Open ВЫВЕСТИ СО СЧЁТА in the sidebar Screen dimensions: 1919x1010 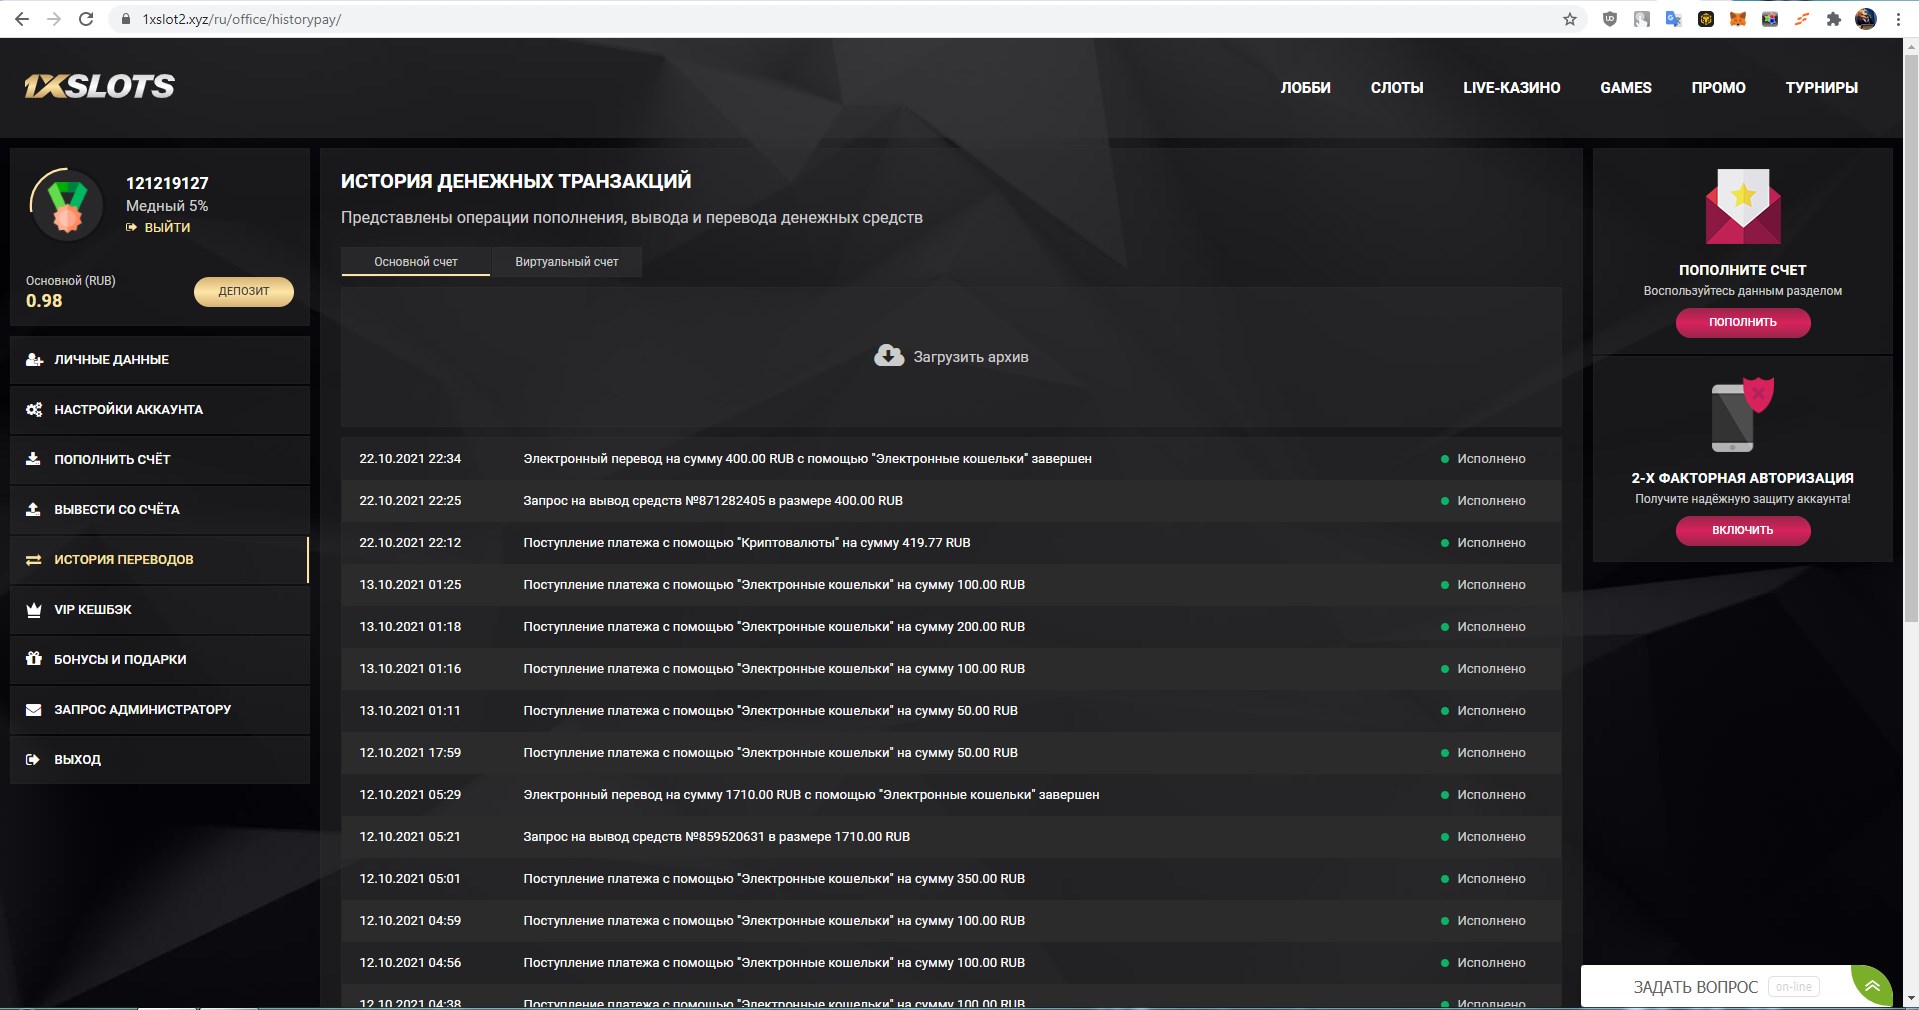[160, 510]
